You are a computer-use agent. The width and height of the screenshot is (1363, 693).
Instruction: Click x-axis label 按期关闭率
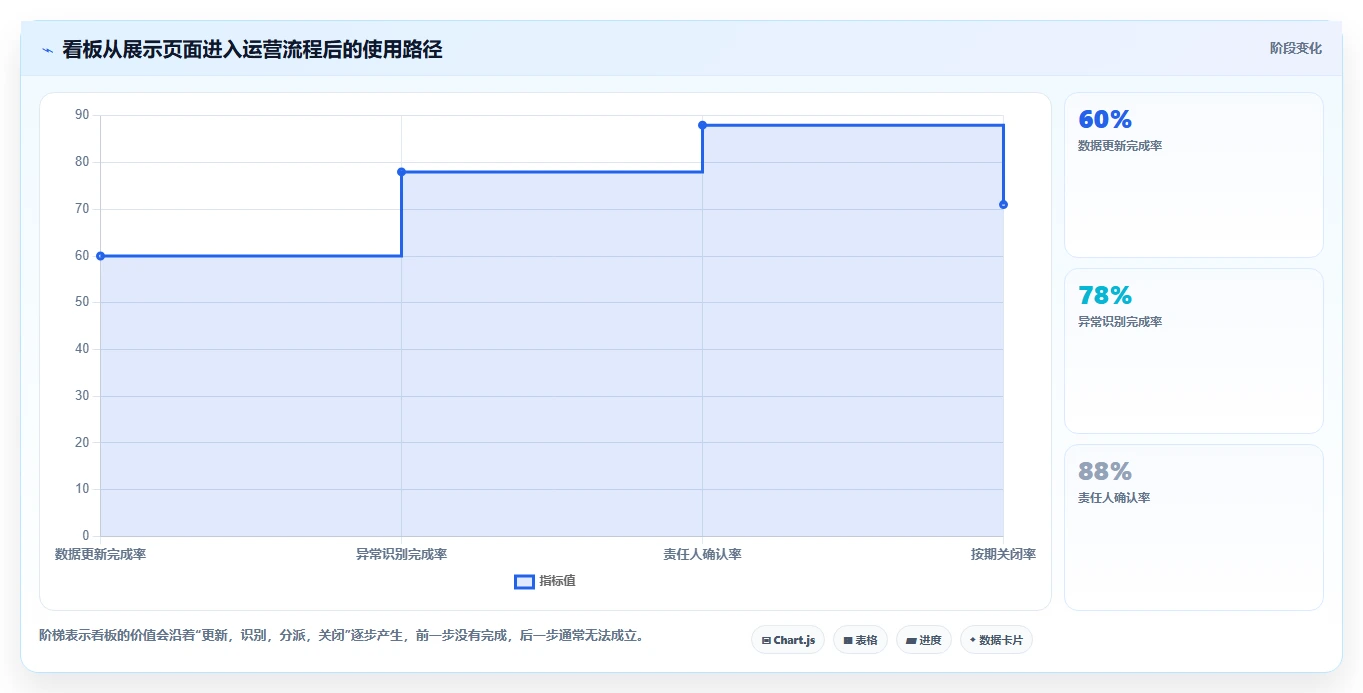pos(1003,554)
